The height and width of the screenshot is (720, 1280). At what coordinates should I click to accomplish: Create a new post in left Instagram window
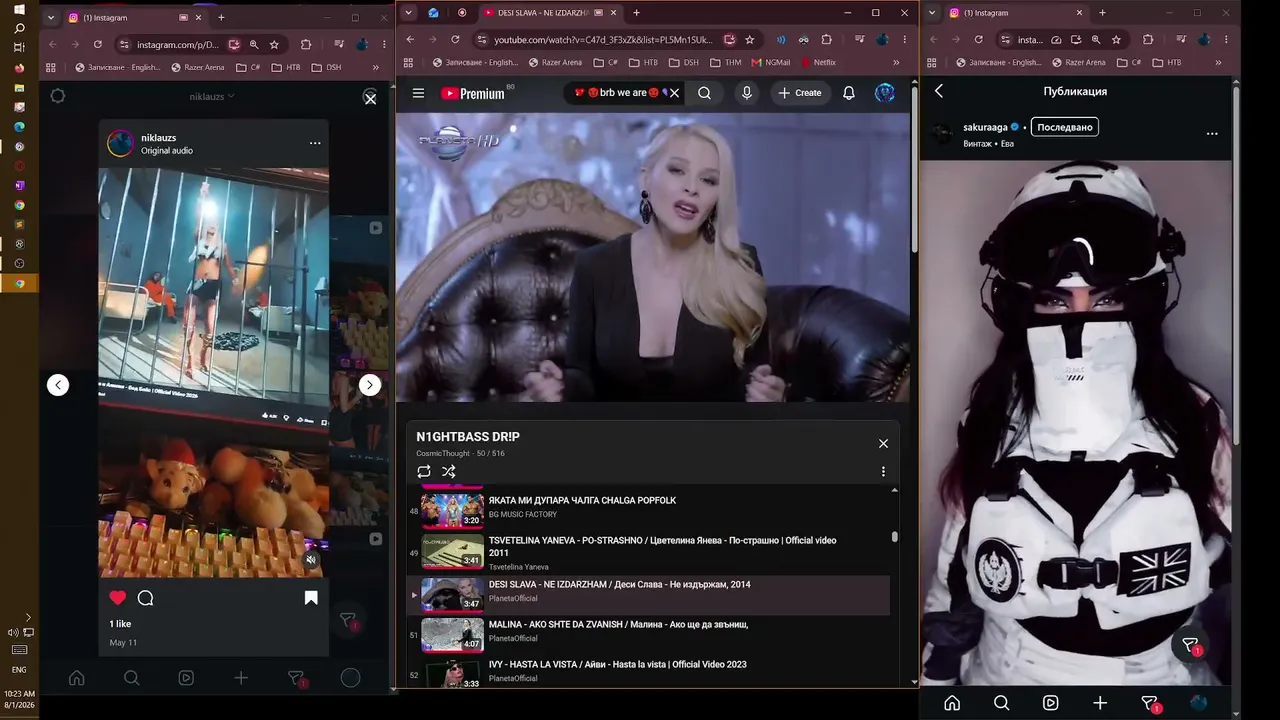point(241,678)
